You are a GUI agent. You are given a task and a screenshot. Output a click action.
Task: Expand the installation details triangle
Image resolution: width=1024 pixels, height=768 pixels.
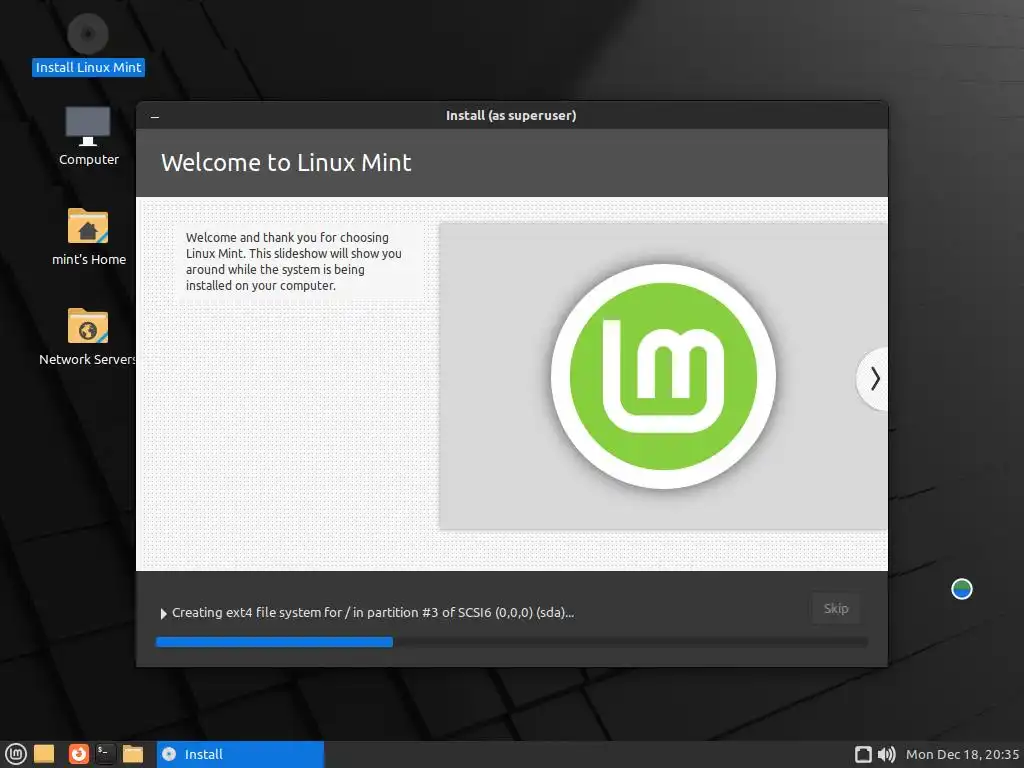(163, 614)
